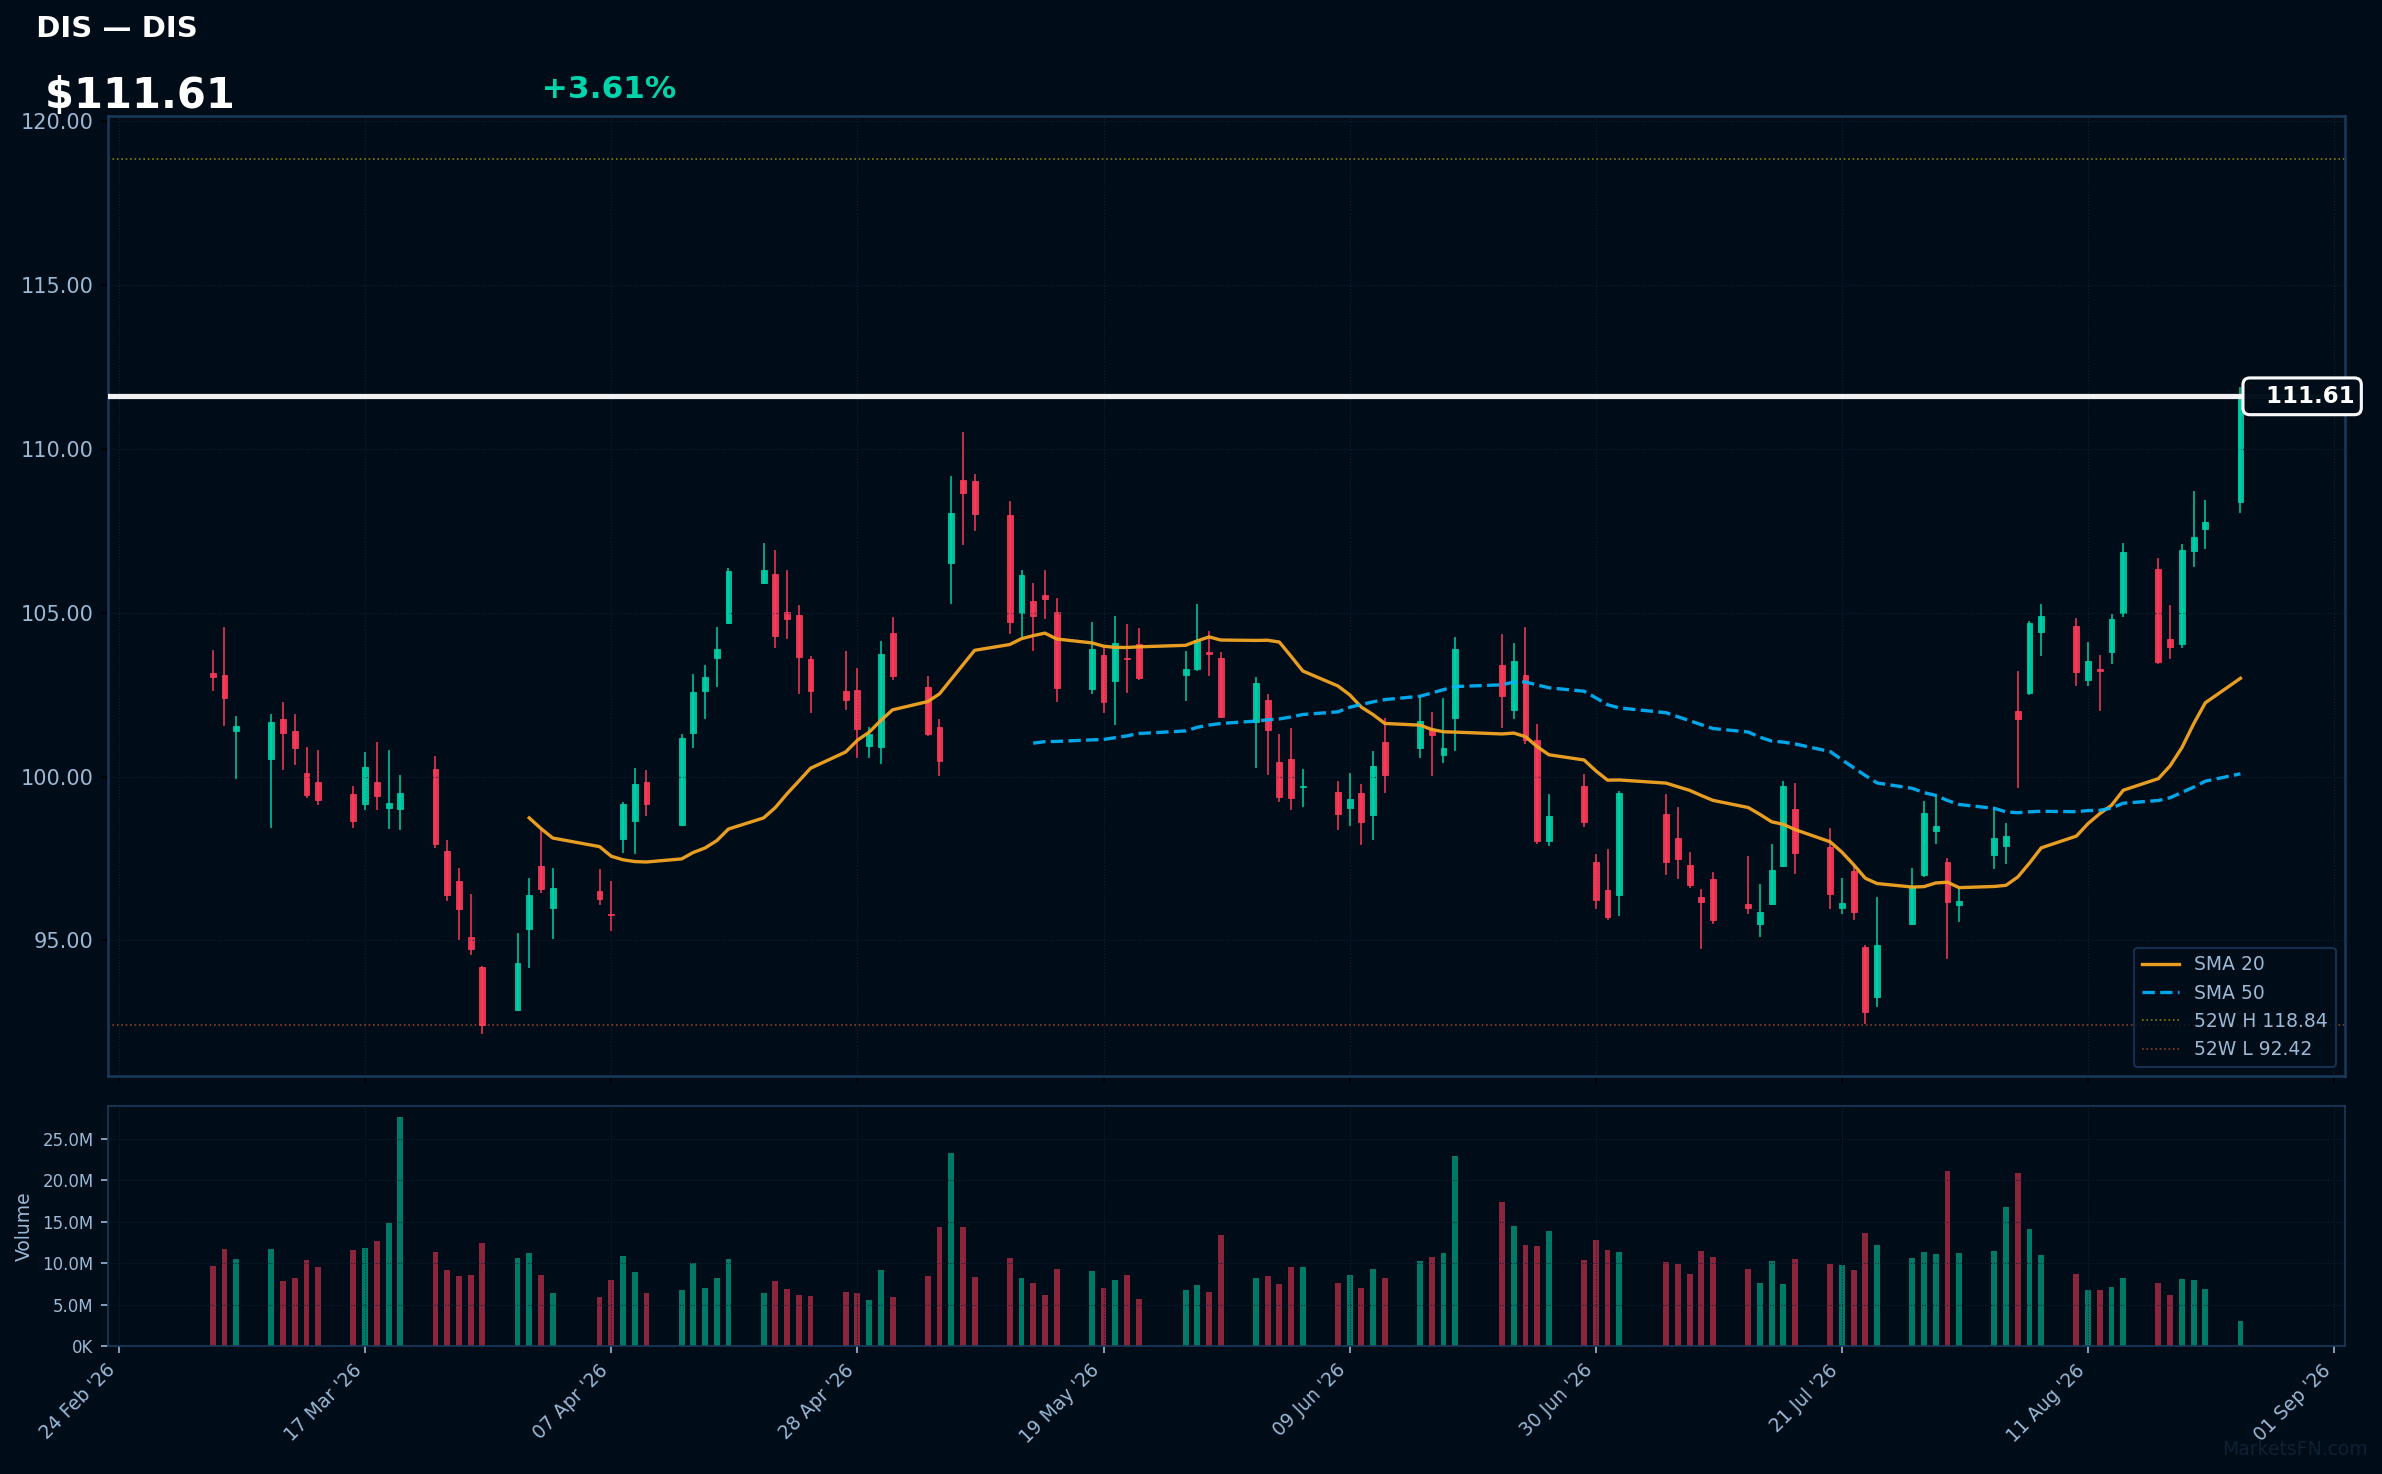
Task: Select the "110.00" price axis label
Action: point(57,450)
